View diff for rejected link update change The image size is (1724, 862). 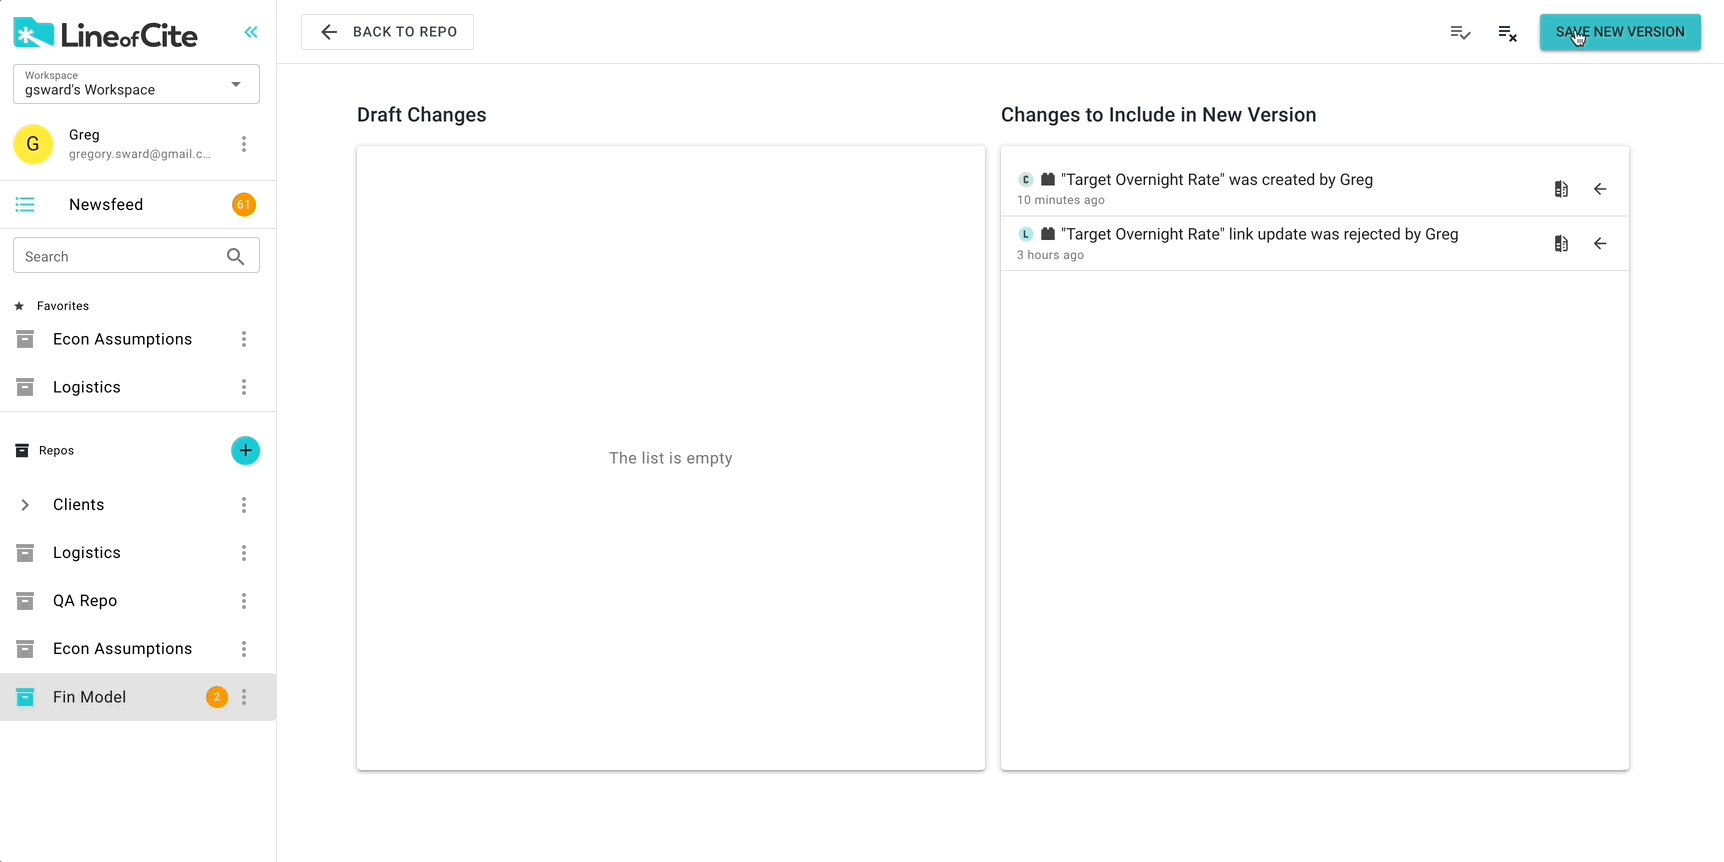1561,244
